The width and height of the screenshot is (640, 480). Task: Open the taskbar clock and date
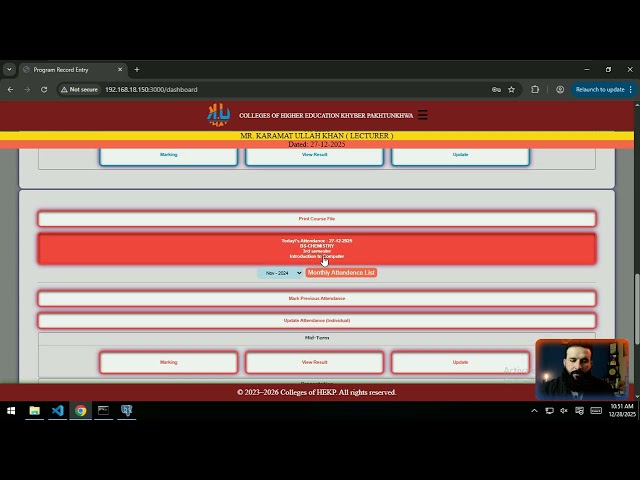tap(622, 411)
